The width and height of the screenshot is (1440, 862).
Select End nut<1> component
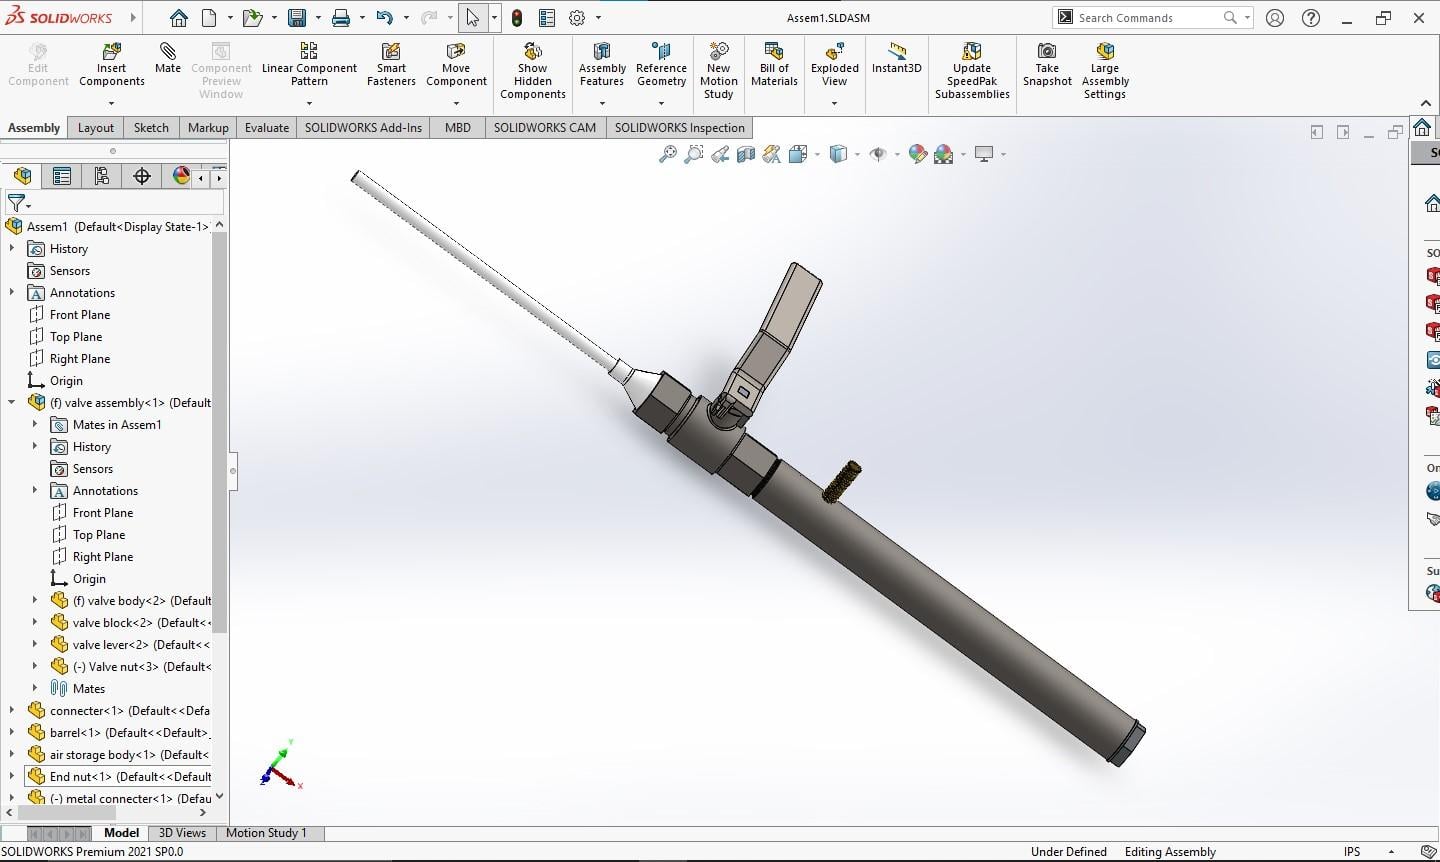point(120,776)
